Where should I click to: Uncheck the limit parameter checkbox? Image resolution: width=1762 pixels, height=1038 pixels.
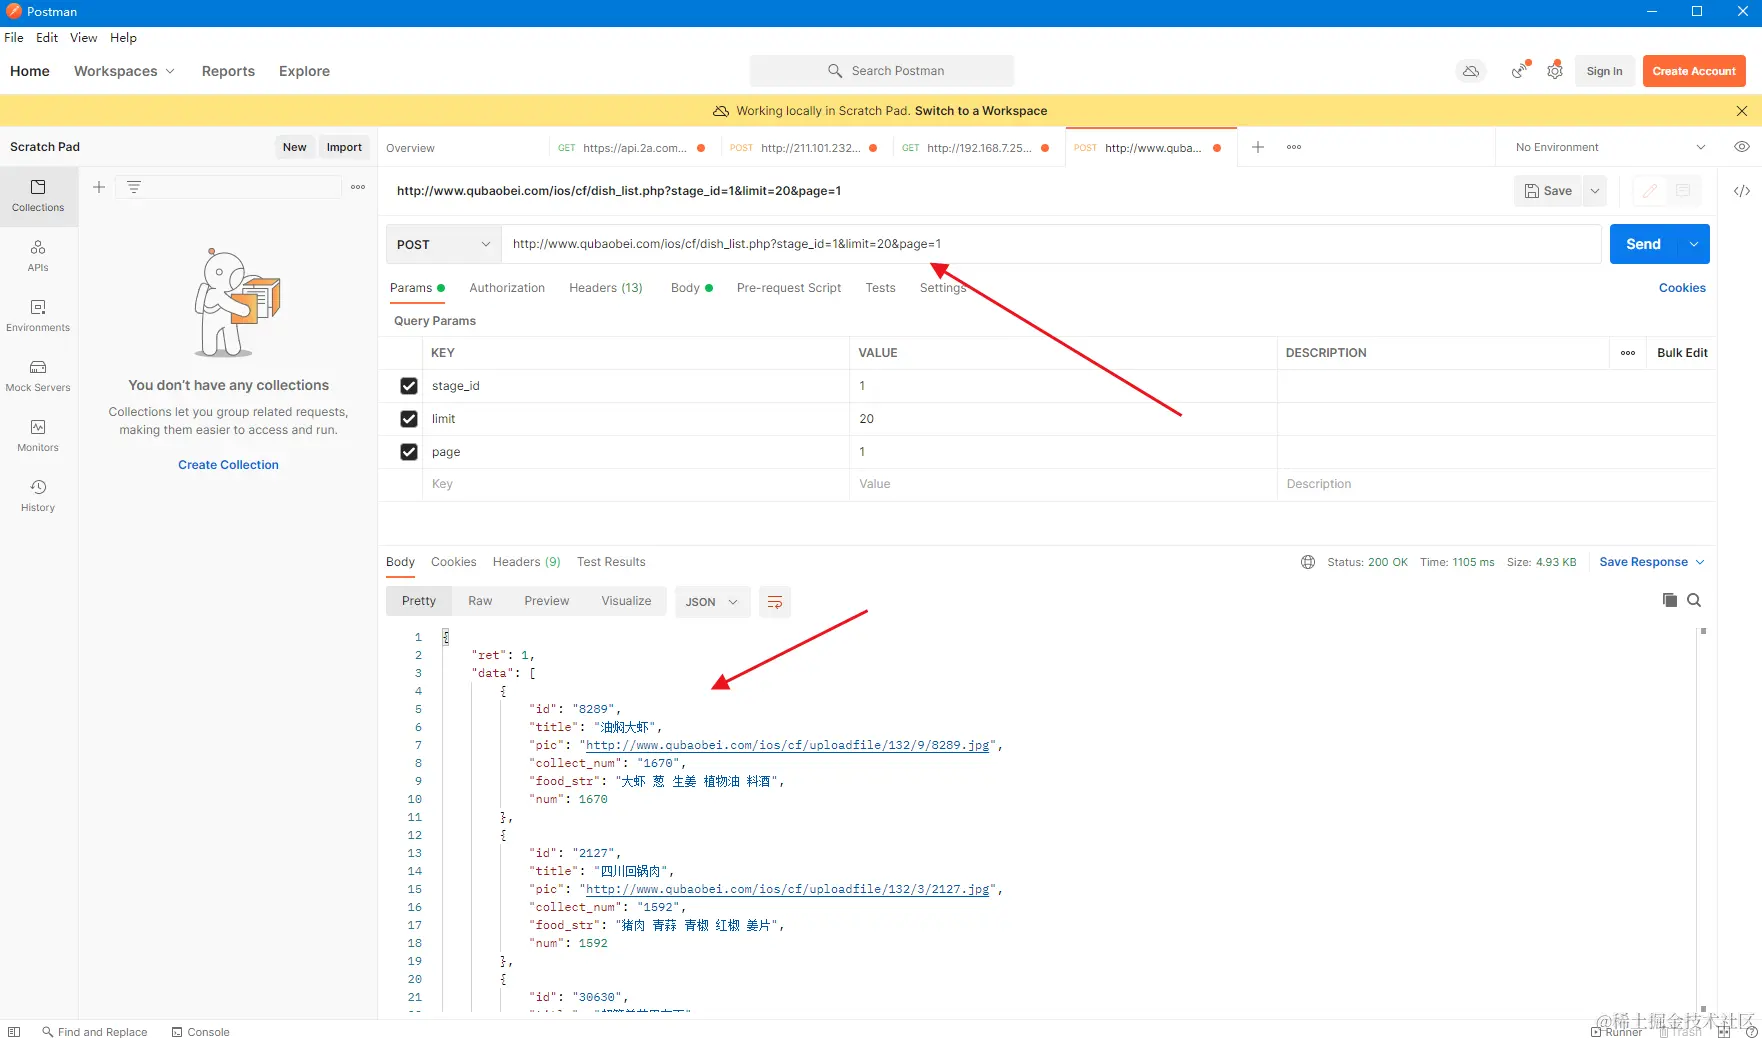coord(409,419)
